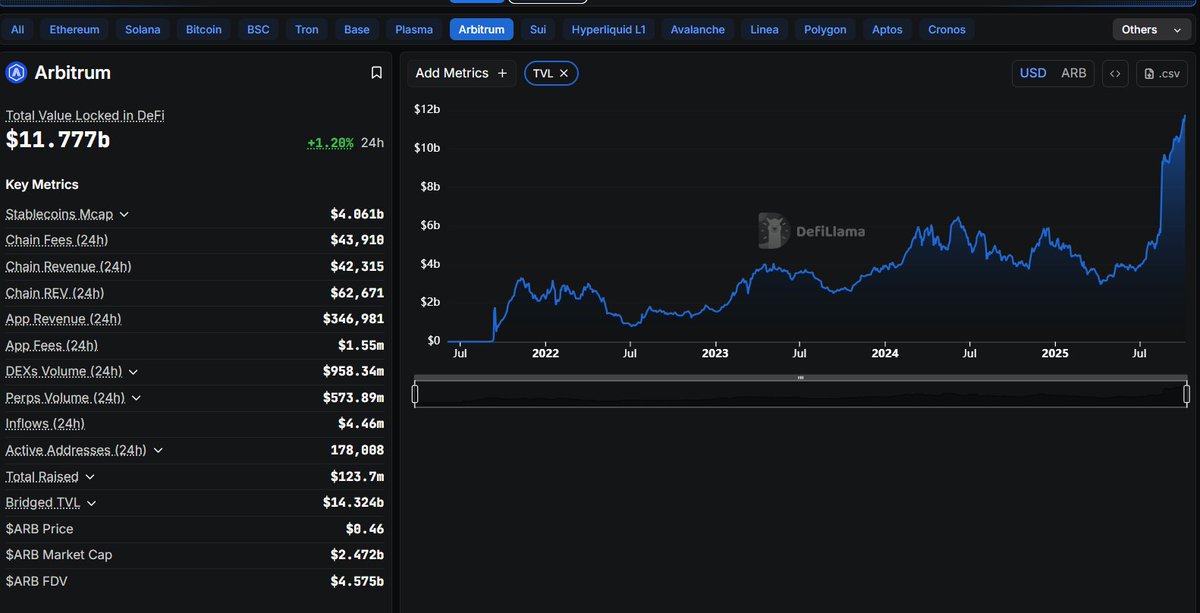Click the Arbitrum chain logo icon
Screen dimensions: 1200x613
point(14,72)
